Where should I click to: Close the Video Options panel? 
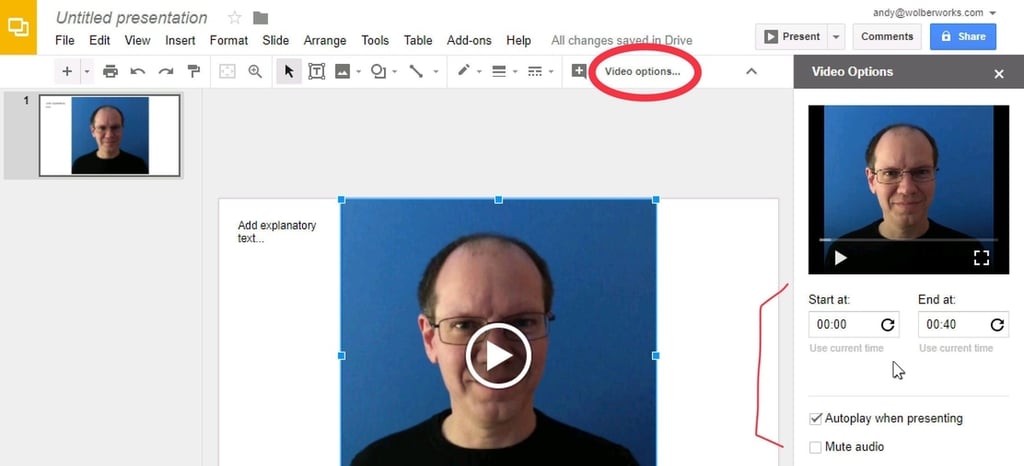point(999,74)
